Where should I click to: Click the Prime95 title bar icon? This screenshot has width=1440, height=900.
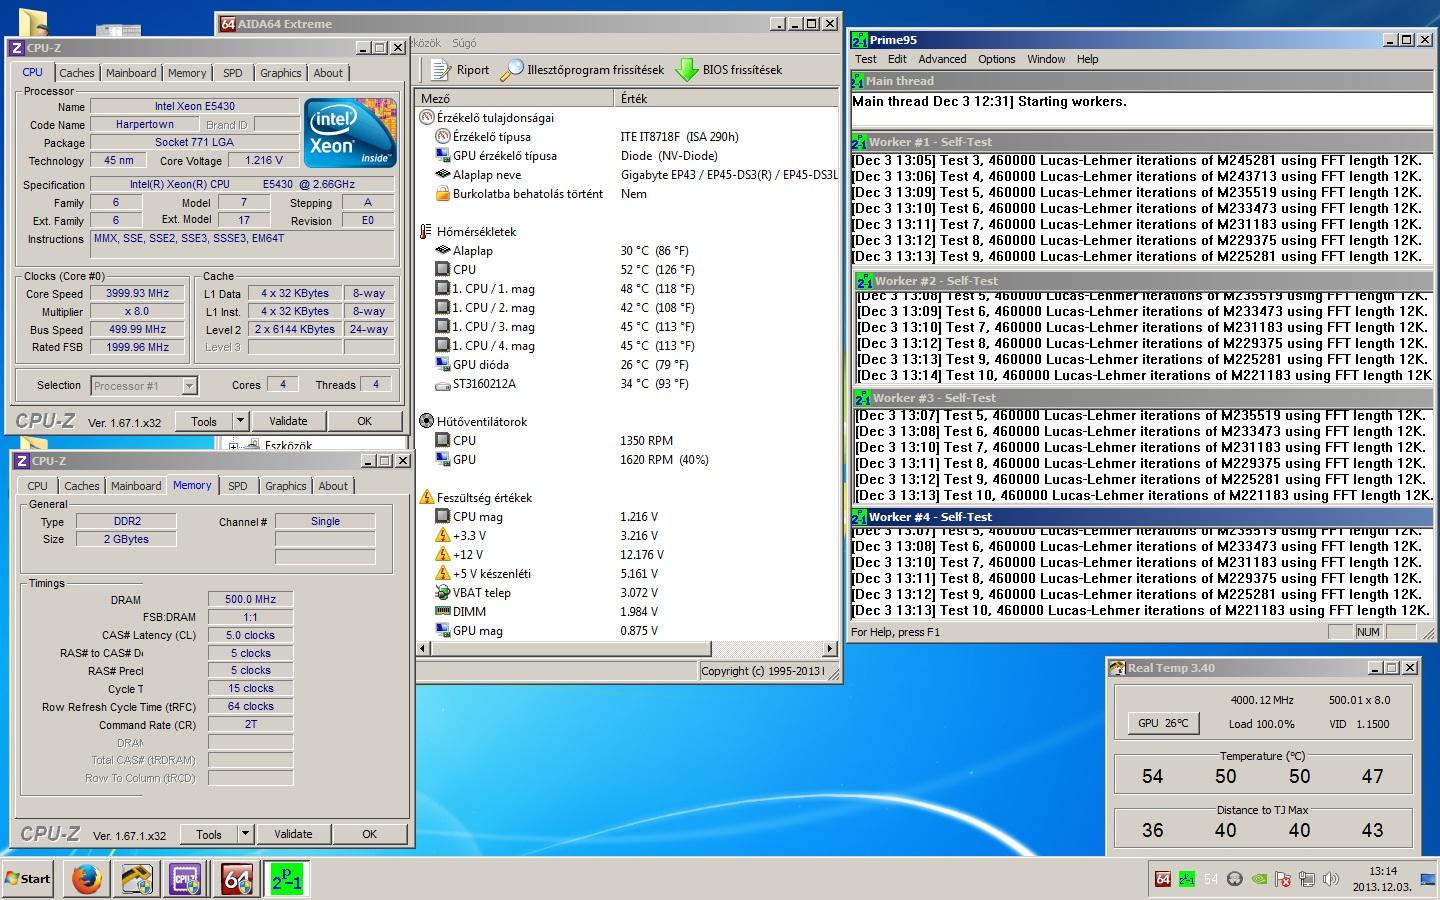click(859, 40)
